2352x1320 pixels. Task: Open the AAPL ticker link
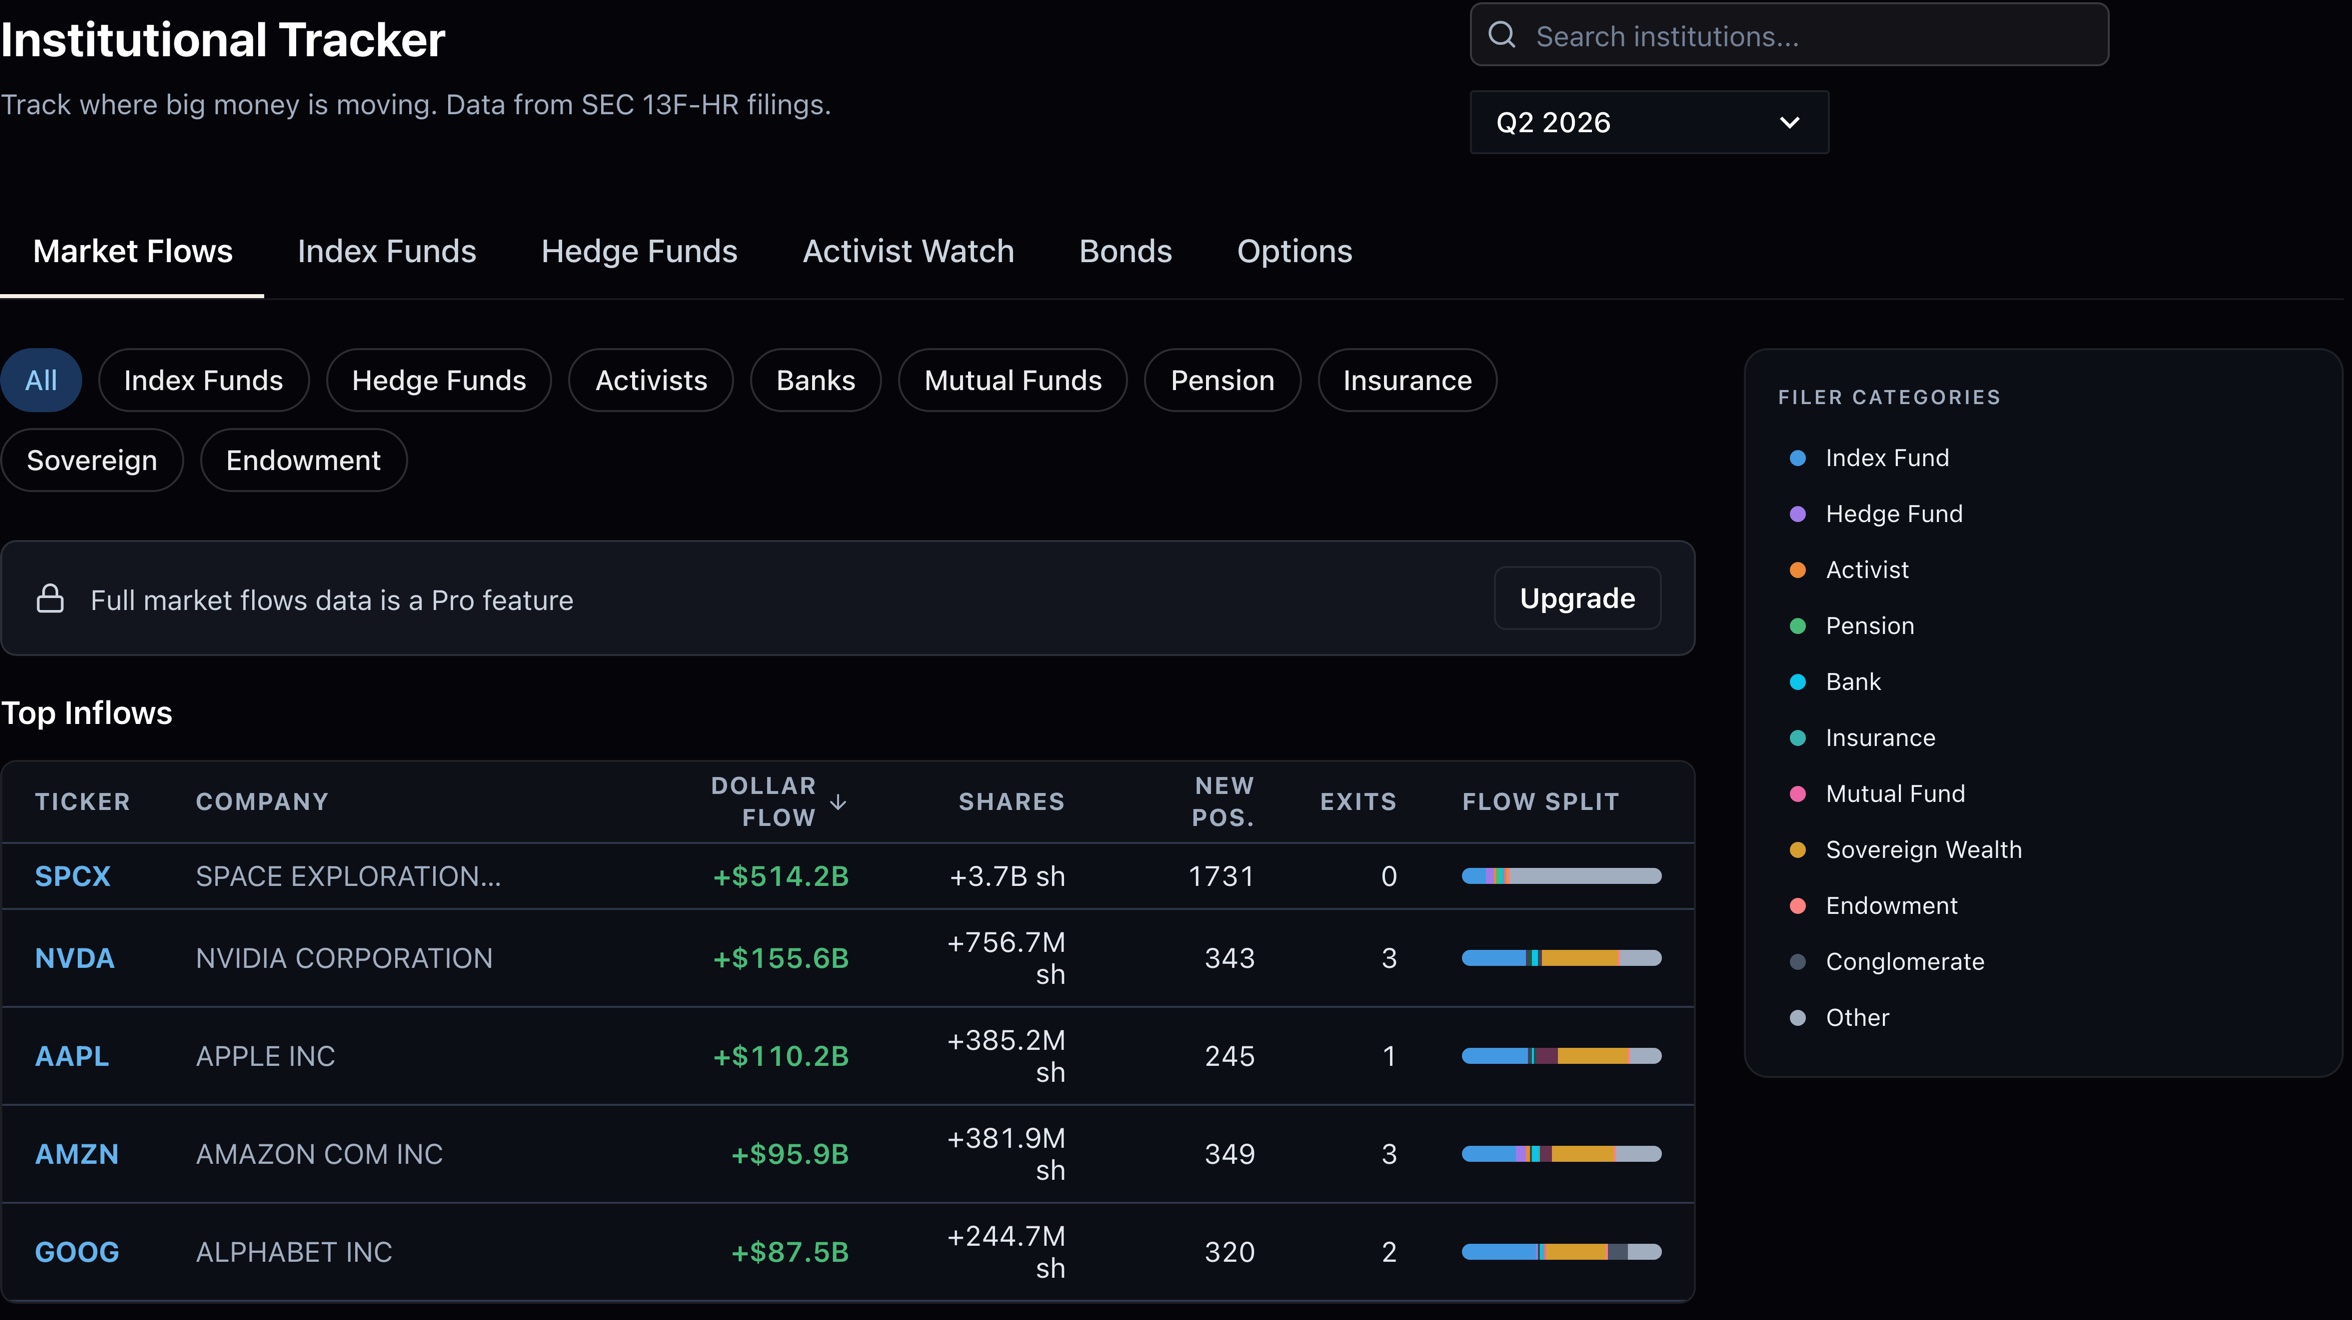coord(72,1056)
